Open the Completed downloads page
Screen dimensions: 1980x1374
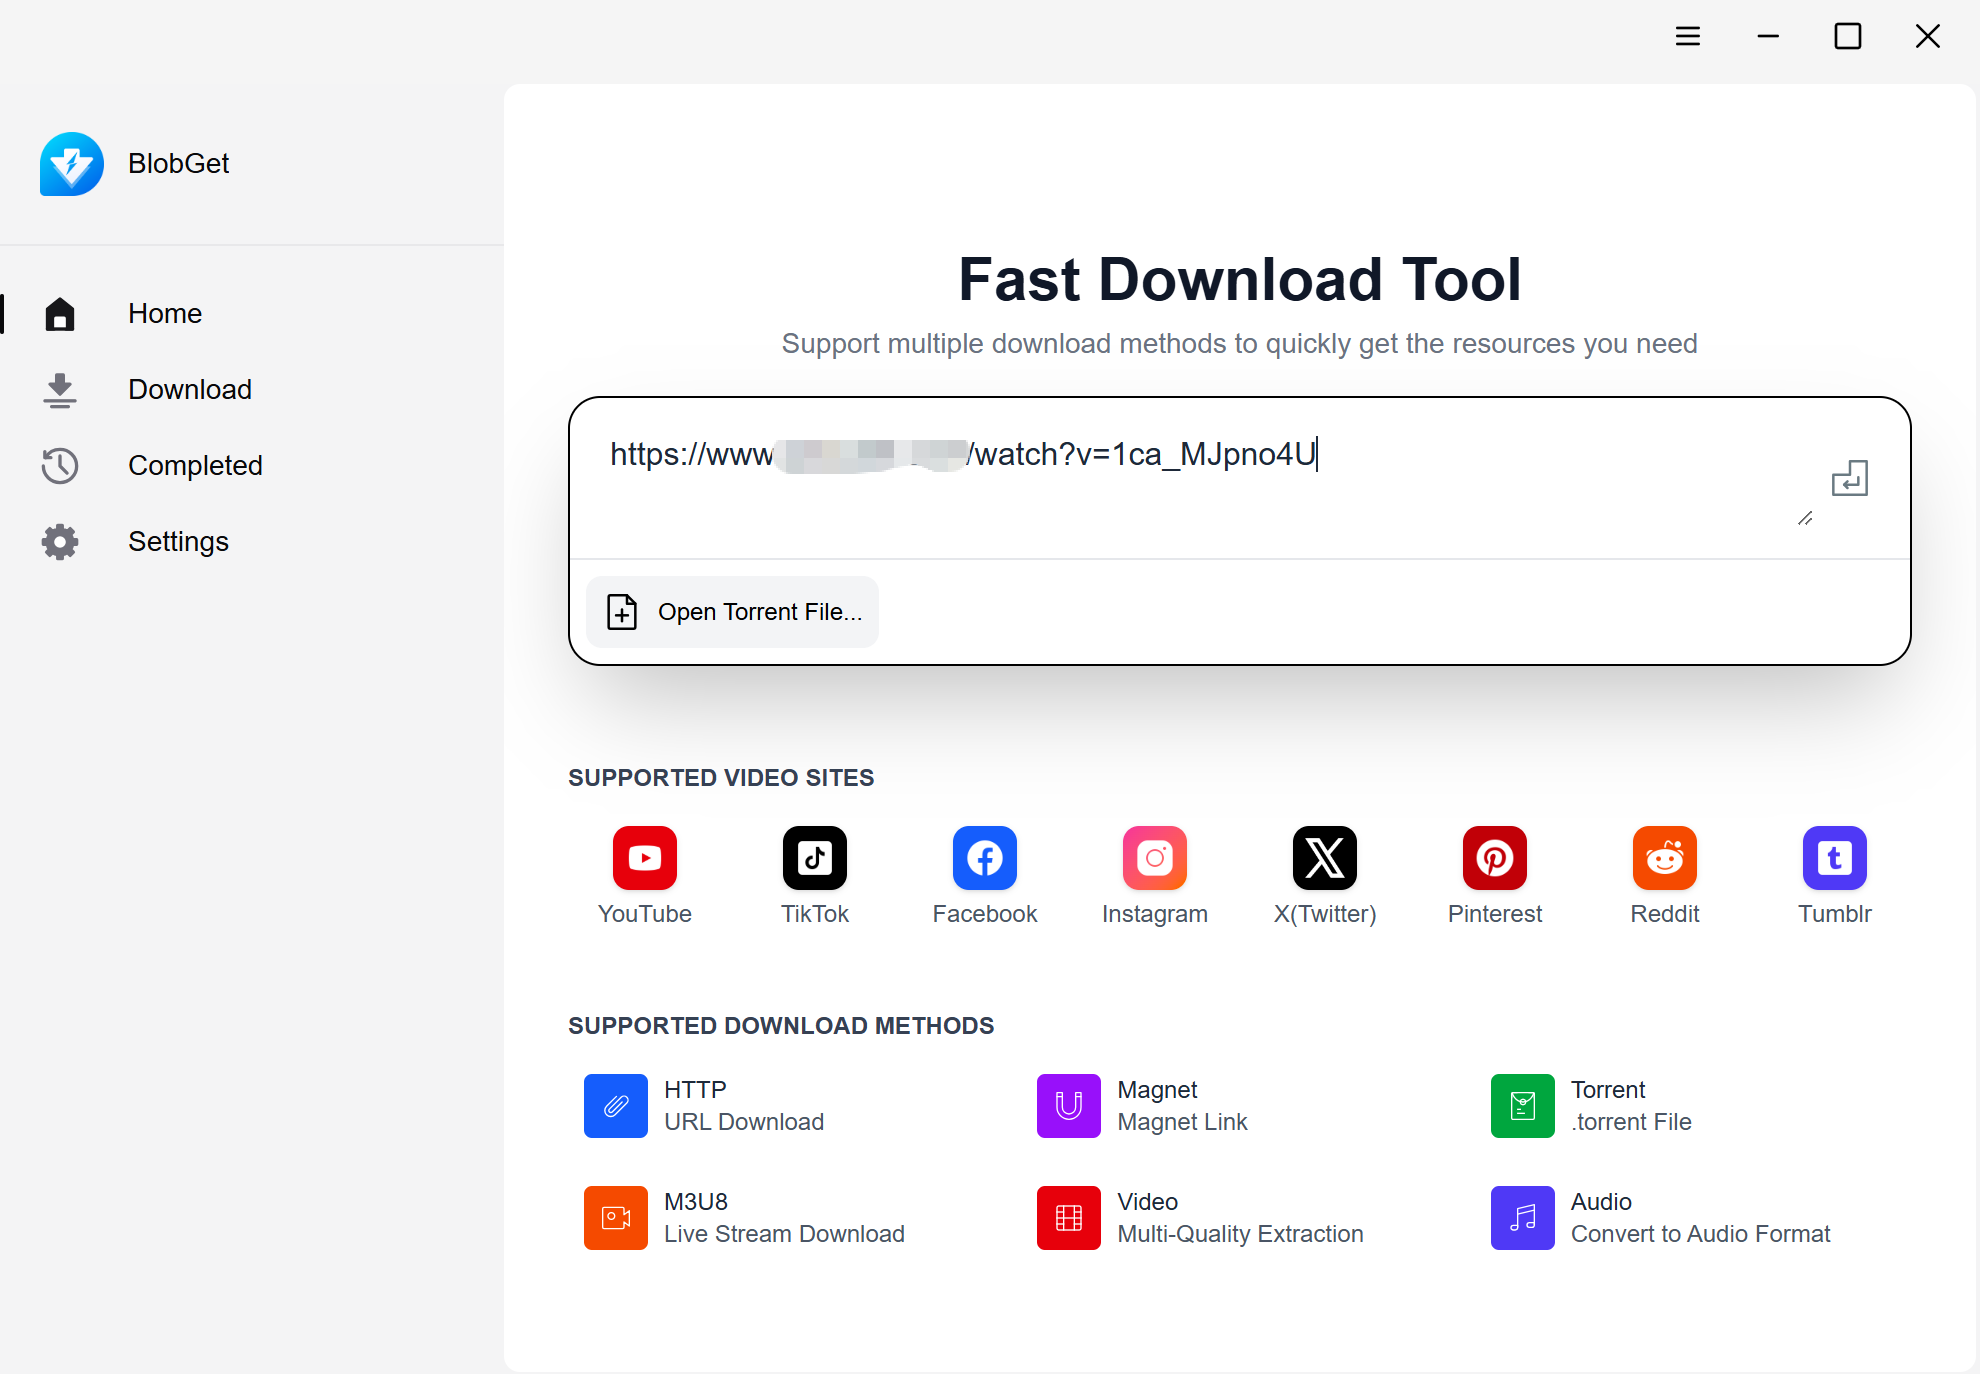[x=195, y=465]
